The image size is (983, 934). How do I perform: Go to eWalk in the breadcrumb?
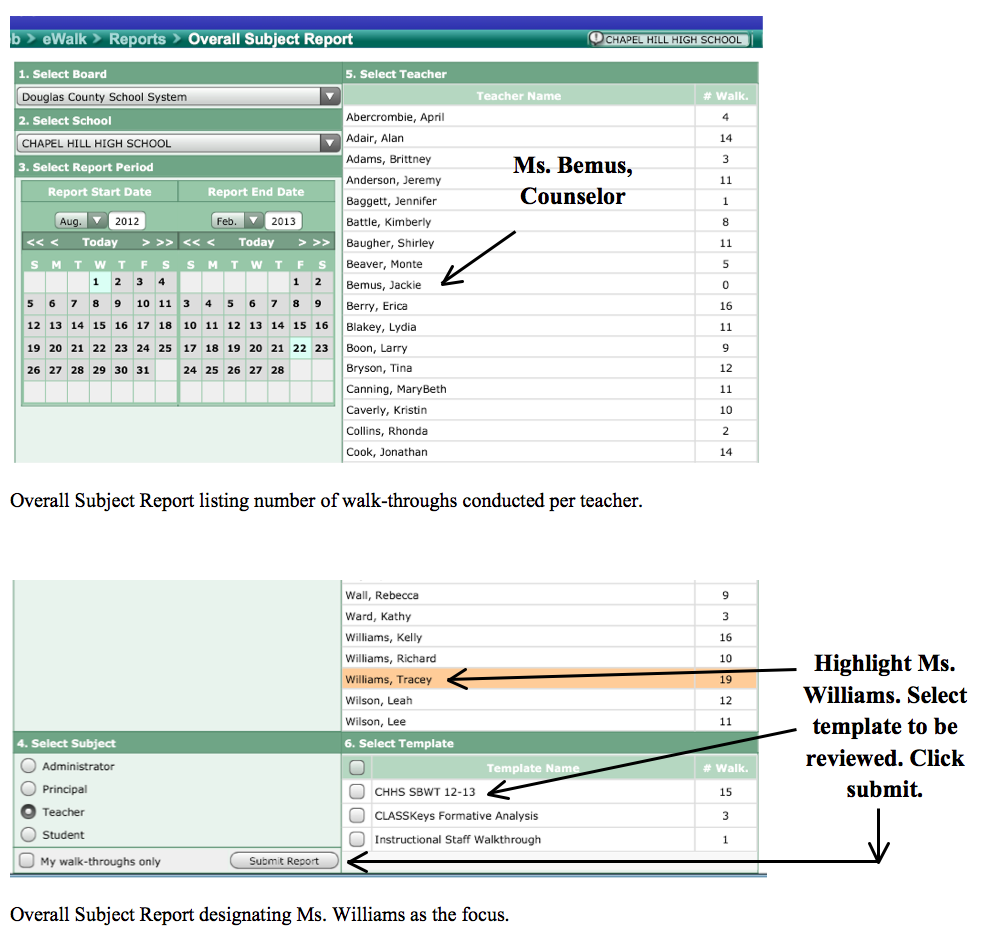pyautogui.click(x=65, y=39)
